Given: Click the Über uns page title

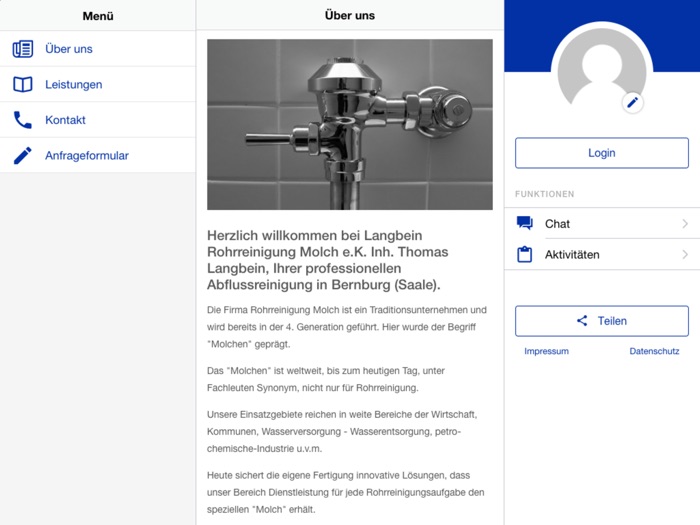Looking at the screenshot, I should [350, 15].
